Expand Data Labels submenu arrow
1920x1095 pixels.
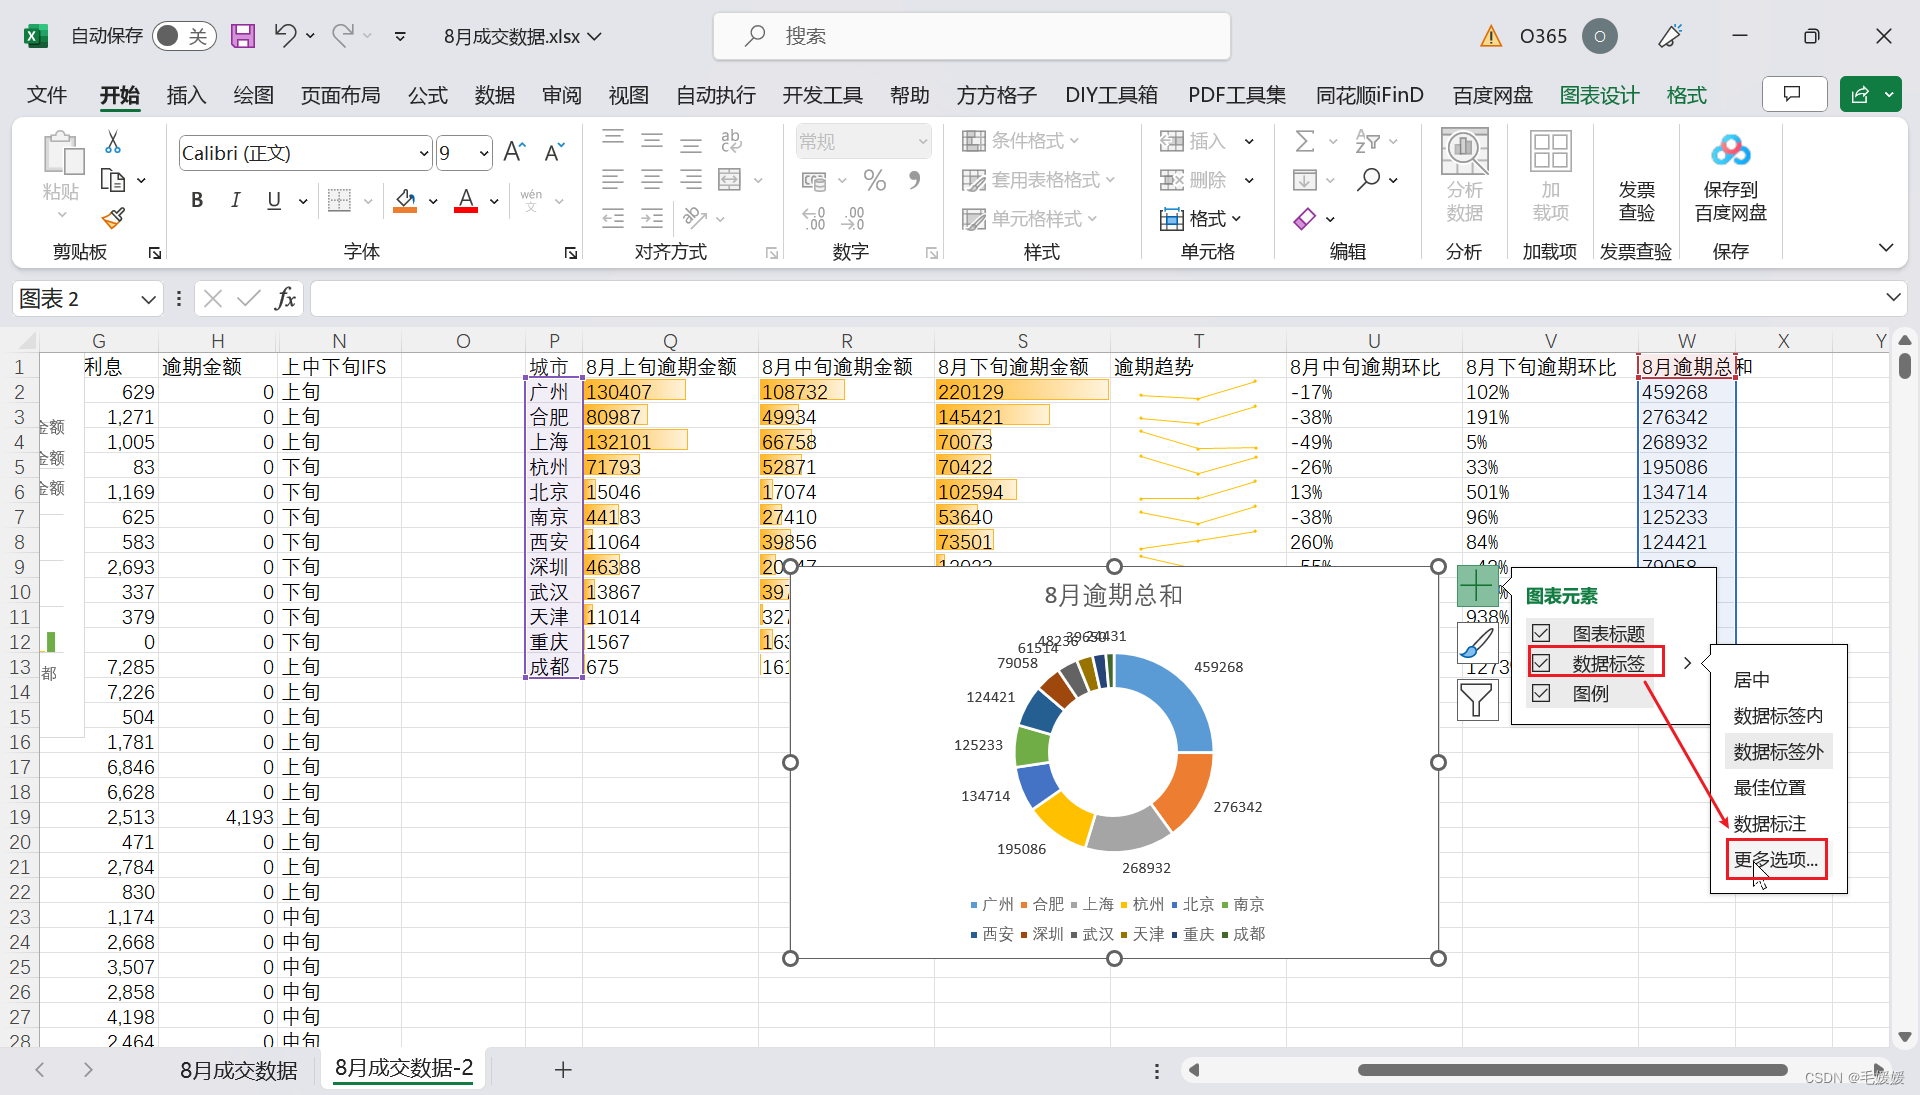pos(1687,663)
